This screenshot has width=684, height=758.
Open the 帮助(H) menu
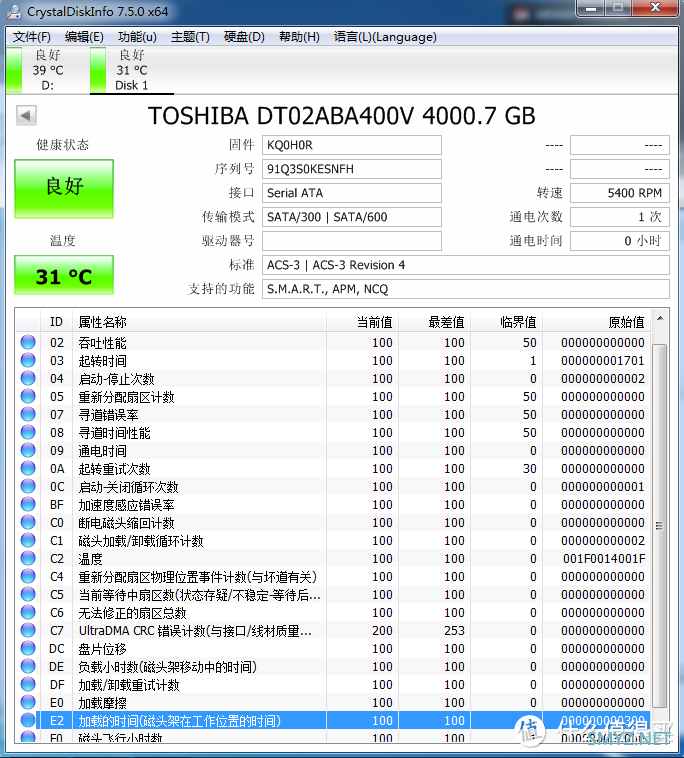(x=299, y=37)
